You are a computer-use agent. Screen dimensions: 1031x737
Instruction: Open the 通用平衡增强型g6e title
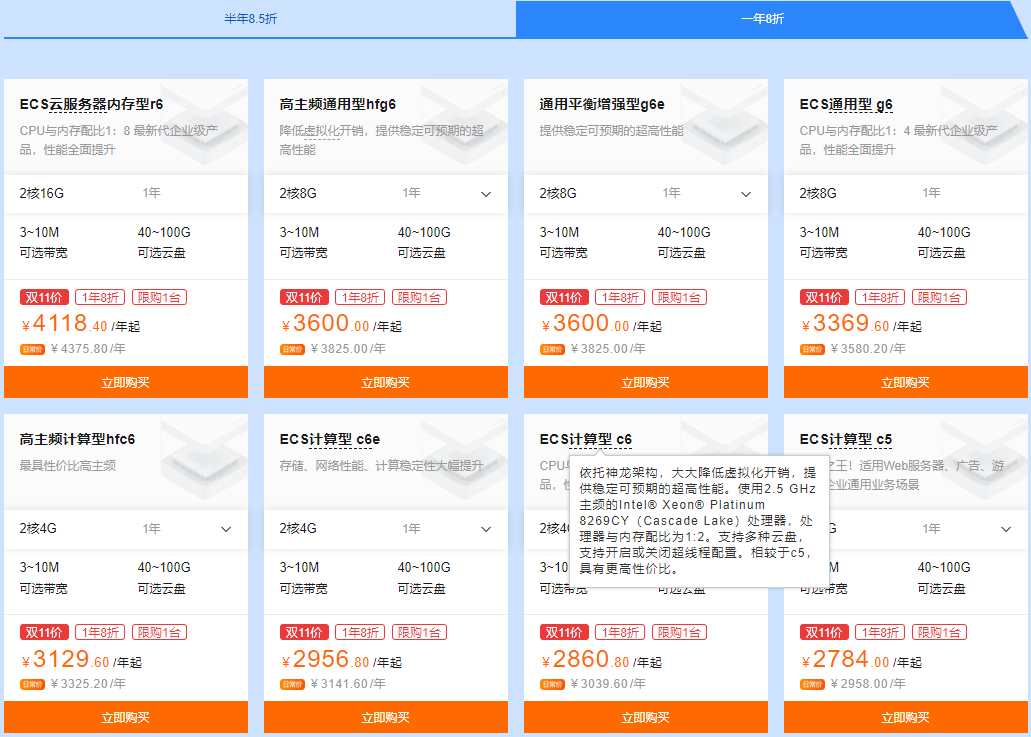coord(602,105)
